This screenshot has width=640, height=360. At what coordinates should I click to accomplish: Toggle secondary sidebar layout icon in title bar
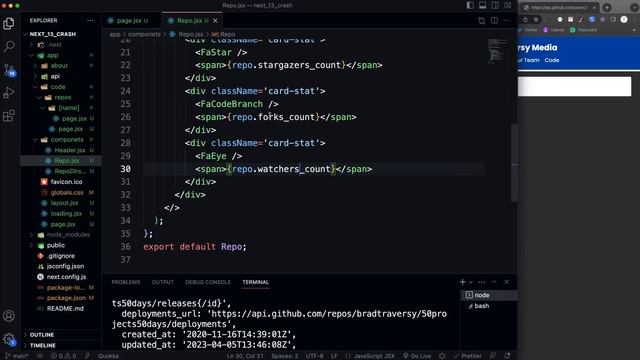coord(495,5)
